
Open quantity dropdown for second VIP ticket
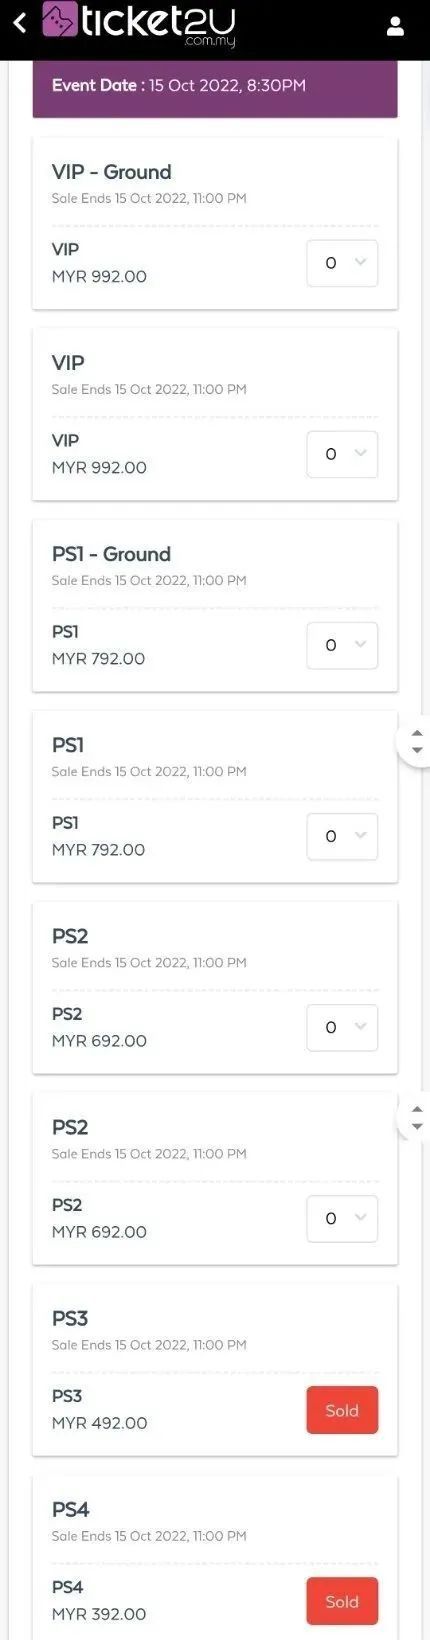click(342, 454)
